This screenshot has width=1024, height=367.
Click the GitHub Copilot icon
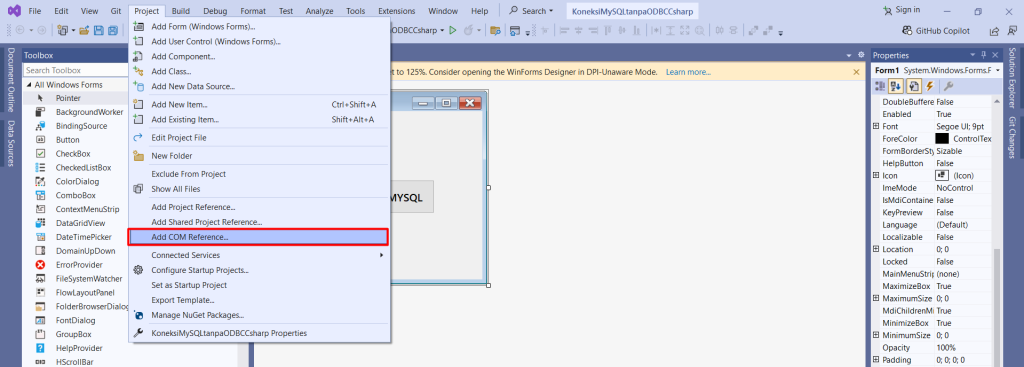907,31
